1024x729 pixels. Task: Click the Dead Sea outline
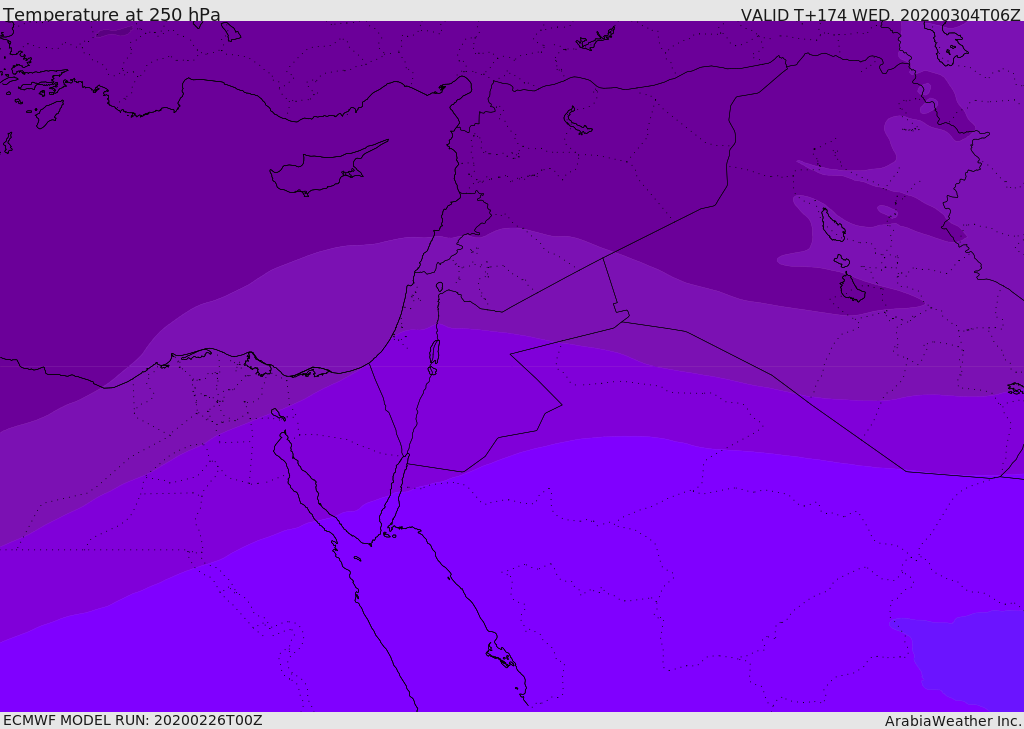[x=434, y=353]
